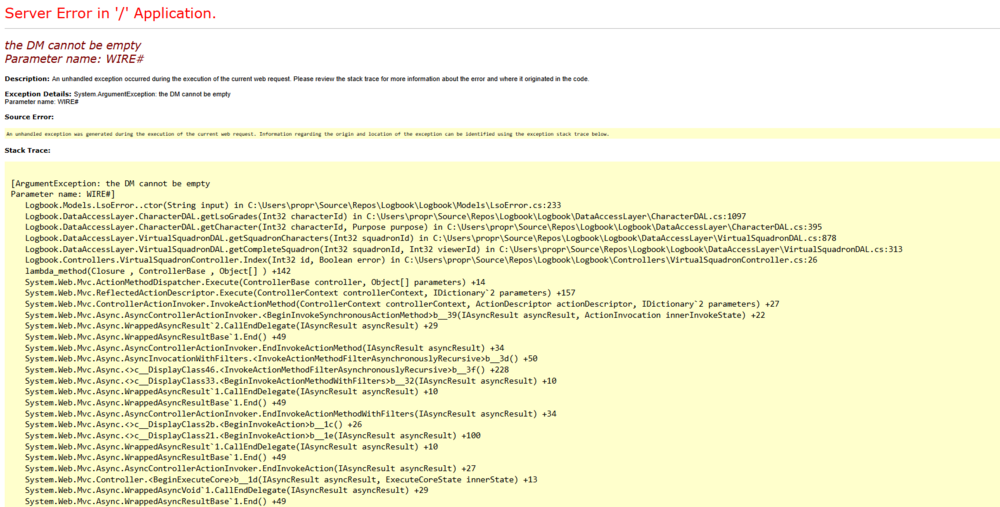Click the "VirtualSquadronDAL.getCompleteSquadron" stack line

point(464,249)
